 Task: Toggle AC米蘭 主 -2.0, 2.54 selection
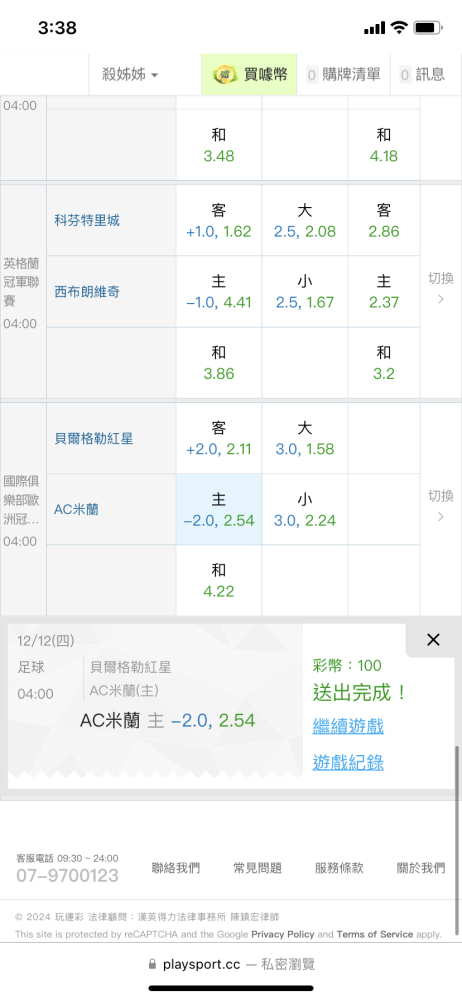(x=219, y=510)
